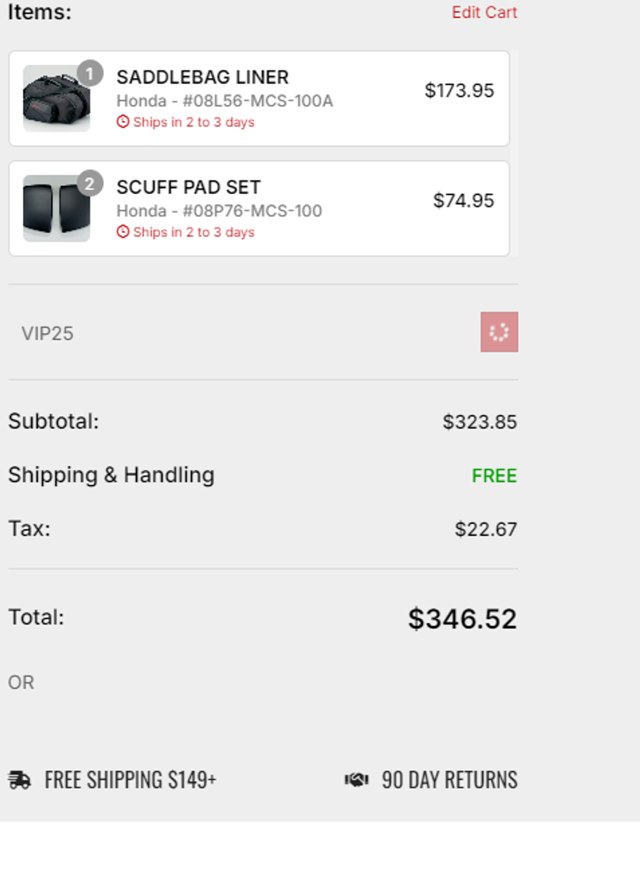Click part number #08L56-MCS-100A
The width and height of the screenshot is (640, 870).
(x=257, y=101)
